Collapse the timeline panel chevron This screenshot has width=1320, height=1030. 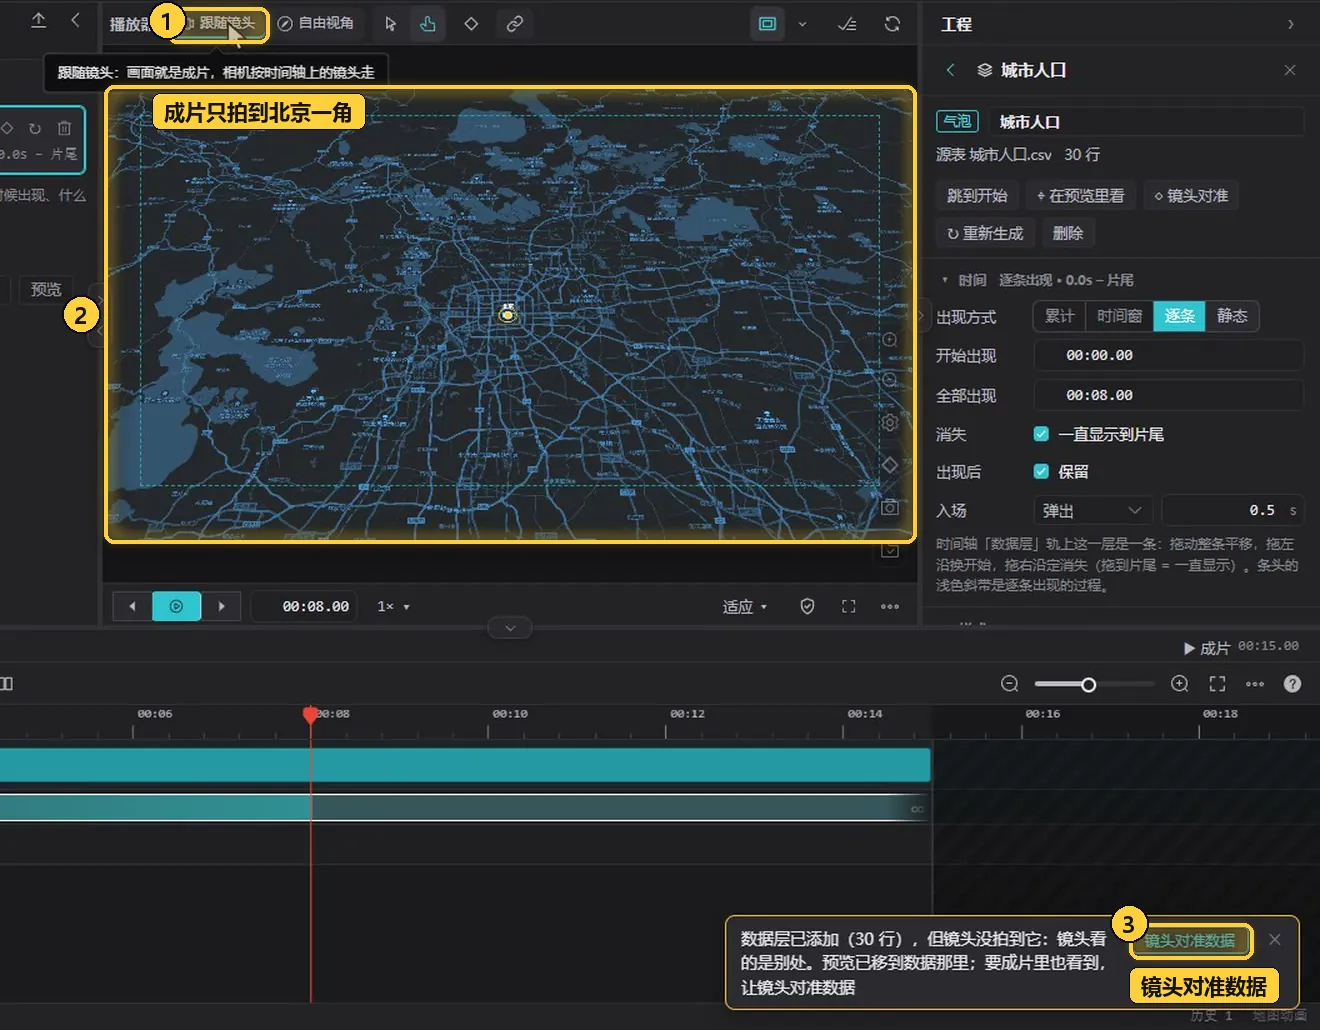coord(510,628)
